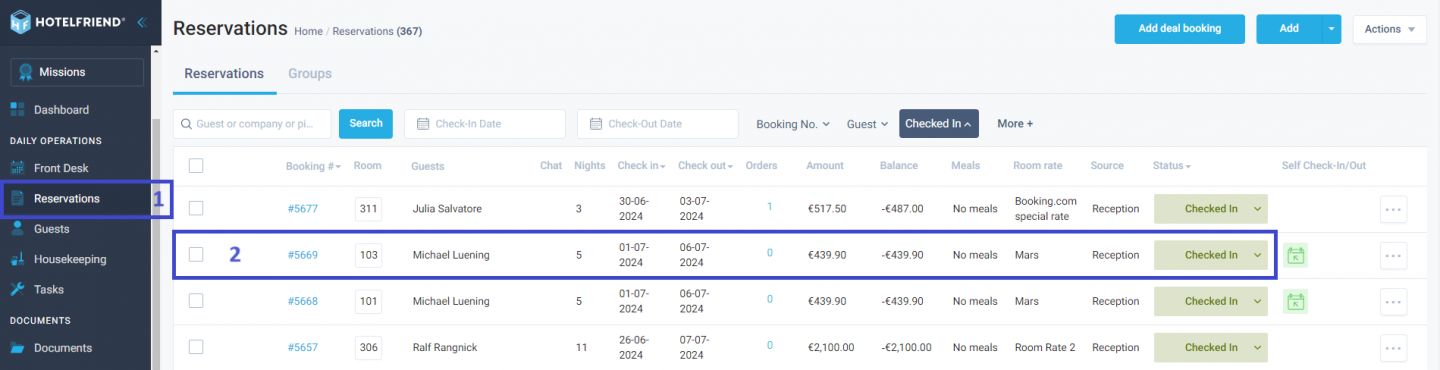This screenshot has width=1440, height=370.
Task: Click Home in breadcrumb
Action: (x=308, y=31)
